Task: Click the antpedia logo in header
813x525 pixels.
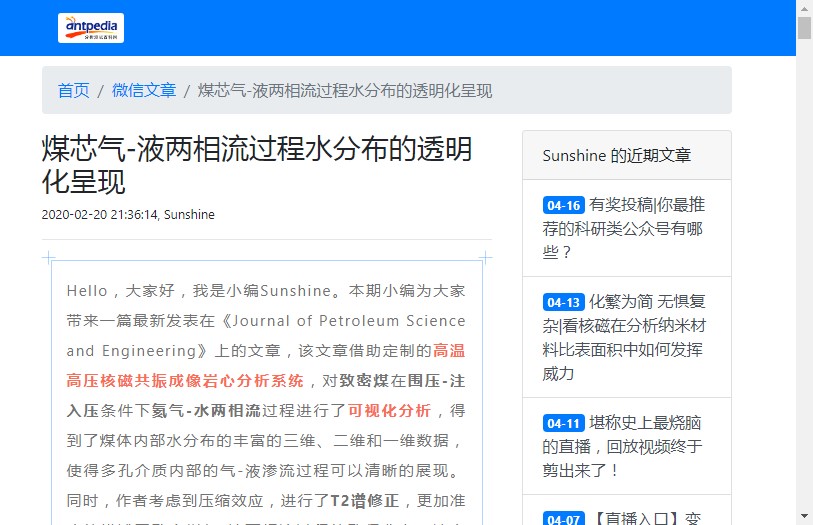Action: click(91, 28)
